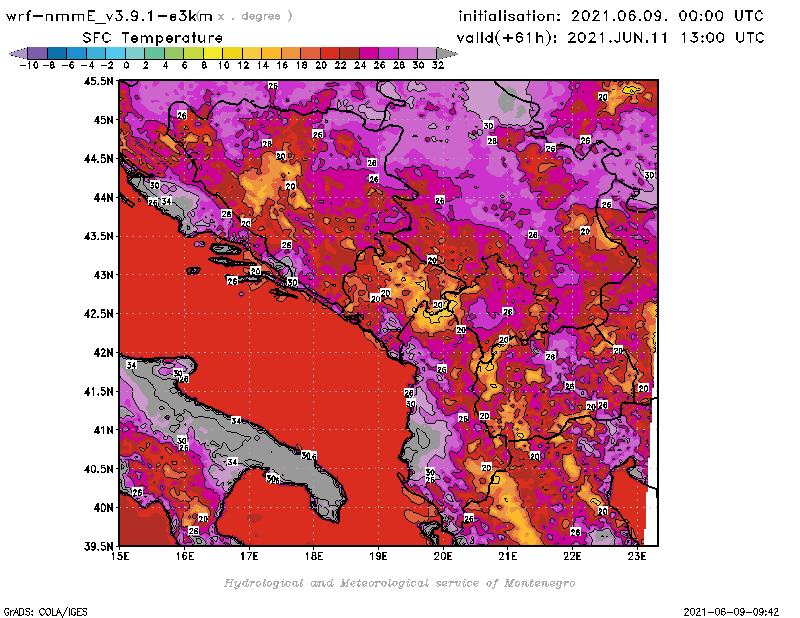This screenshot has height=618, width=800.
Task: Pick the green swatch between 2 and 4
Action: point(154,53)
